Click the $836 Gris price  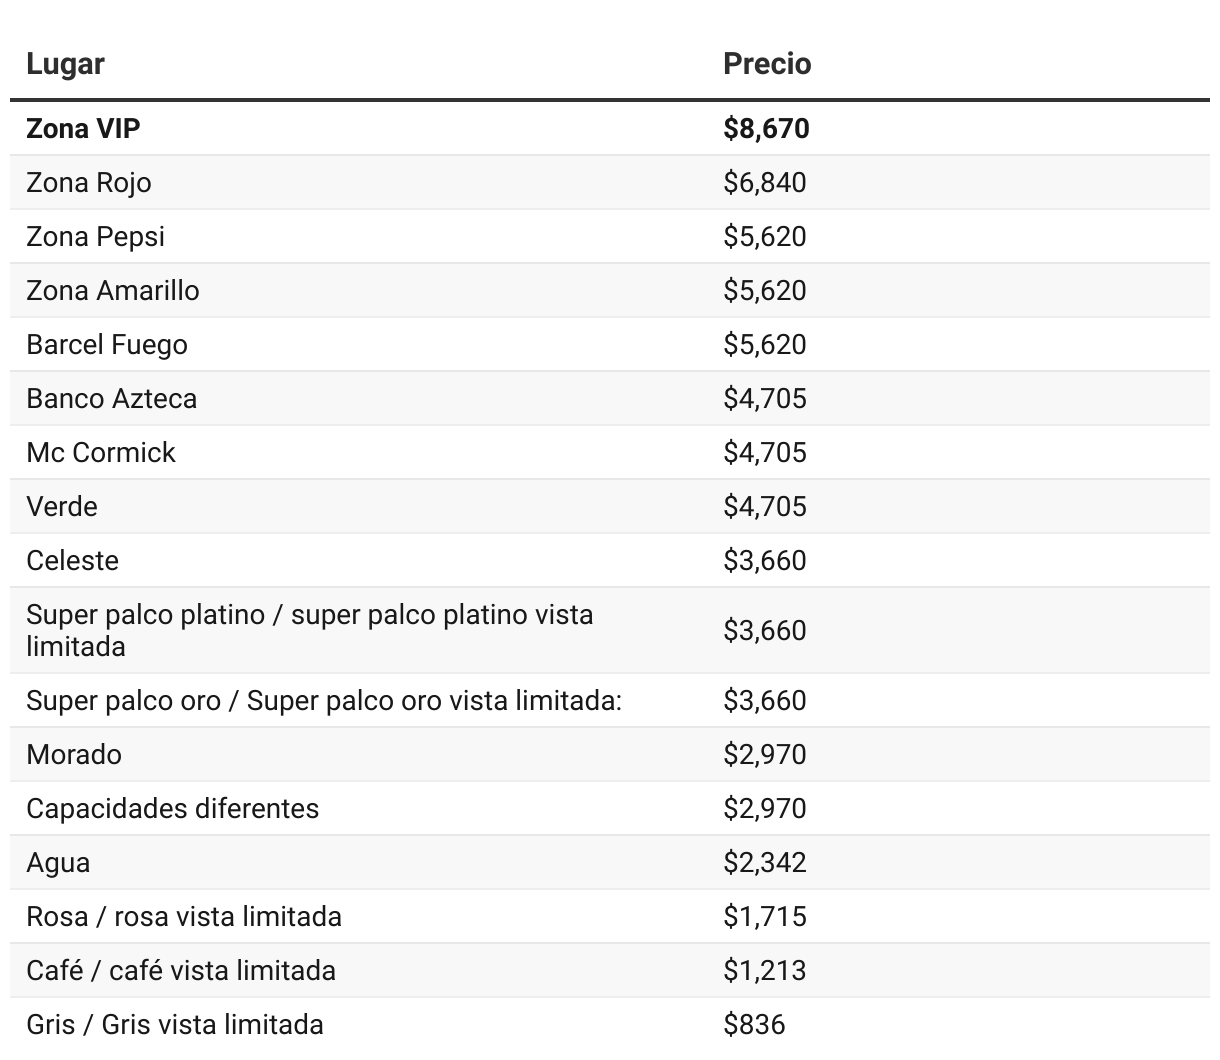coord(755,1025)
